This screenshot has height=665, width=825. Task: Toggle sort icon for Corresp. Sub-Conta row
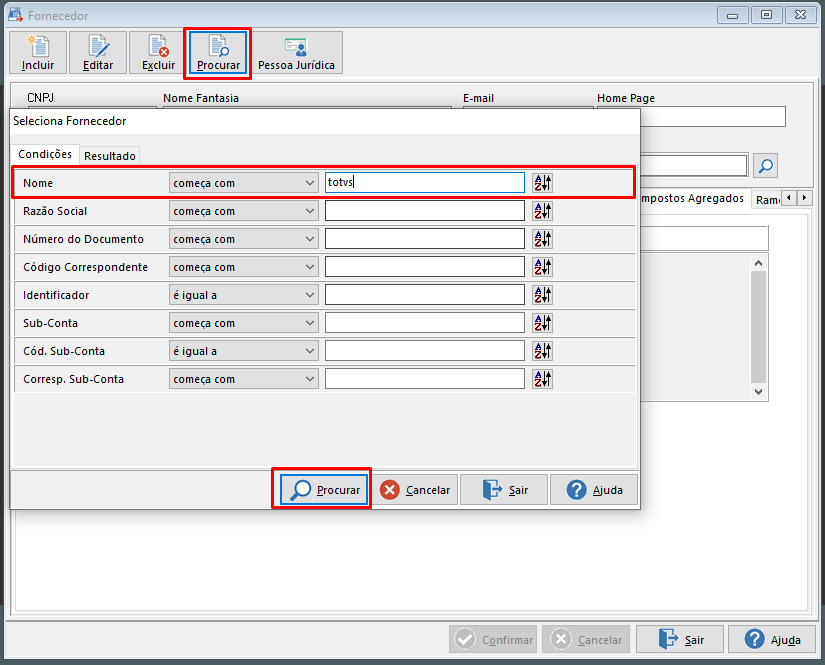tap(542, 379)
